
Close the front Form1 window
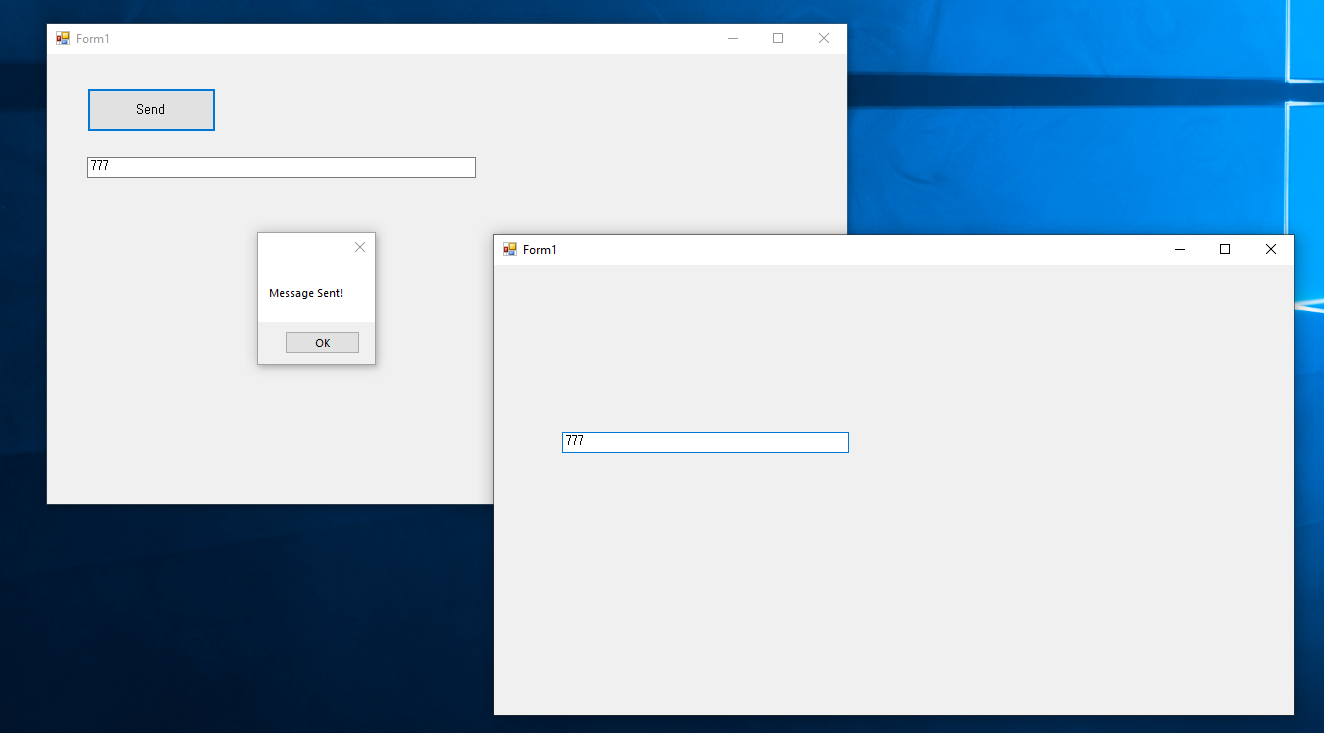coord(1271,249)
